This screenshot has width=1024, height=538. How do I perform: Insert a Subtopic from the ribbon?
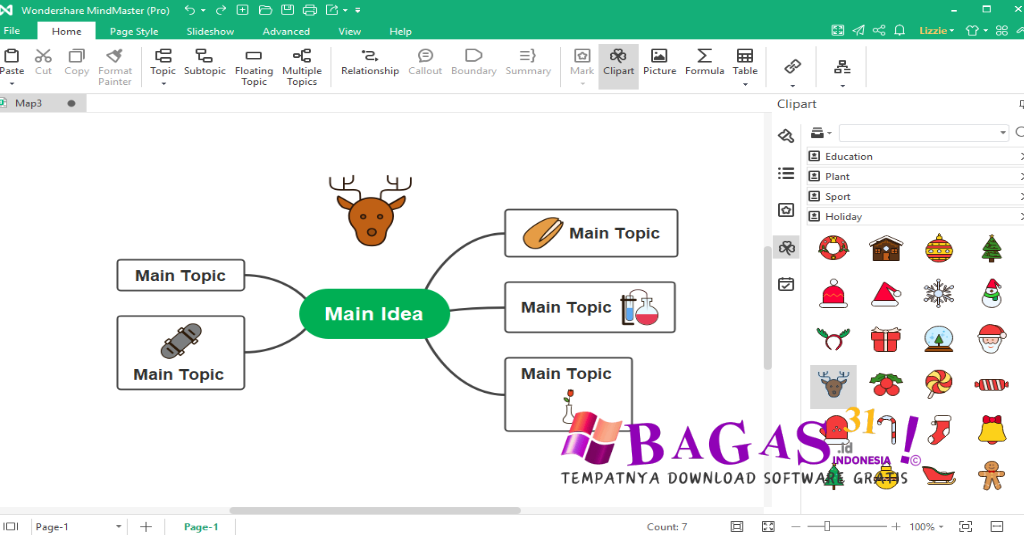click(204, 63)
